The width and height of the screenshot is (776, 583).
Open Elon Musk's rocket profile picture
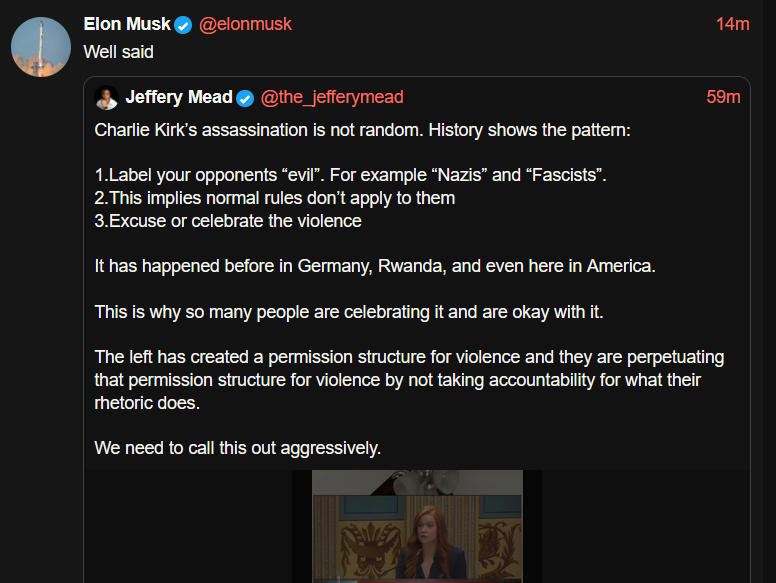click(41, 47)
